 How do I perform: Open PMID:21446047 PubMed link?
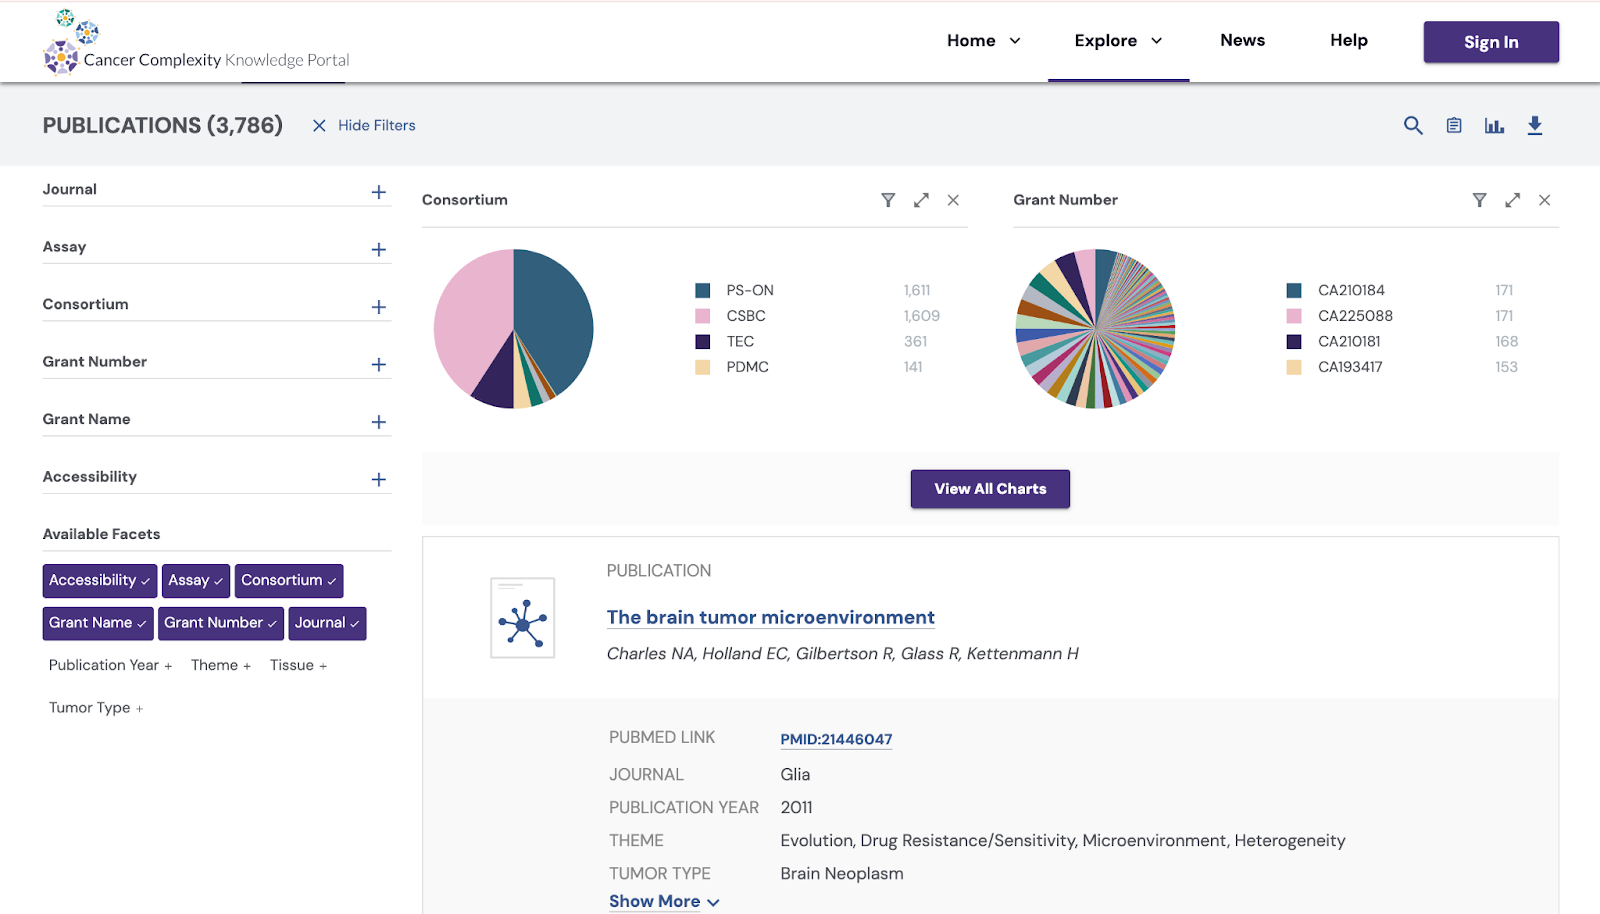[836, 739]
